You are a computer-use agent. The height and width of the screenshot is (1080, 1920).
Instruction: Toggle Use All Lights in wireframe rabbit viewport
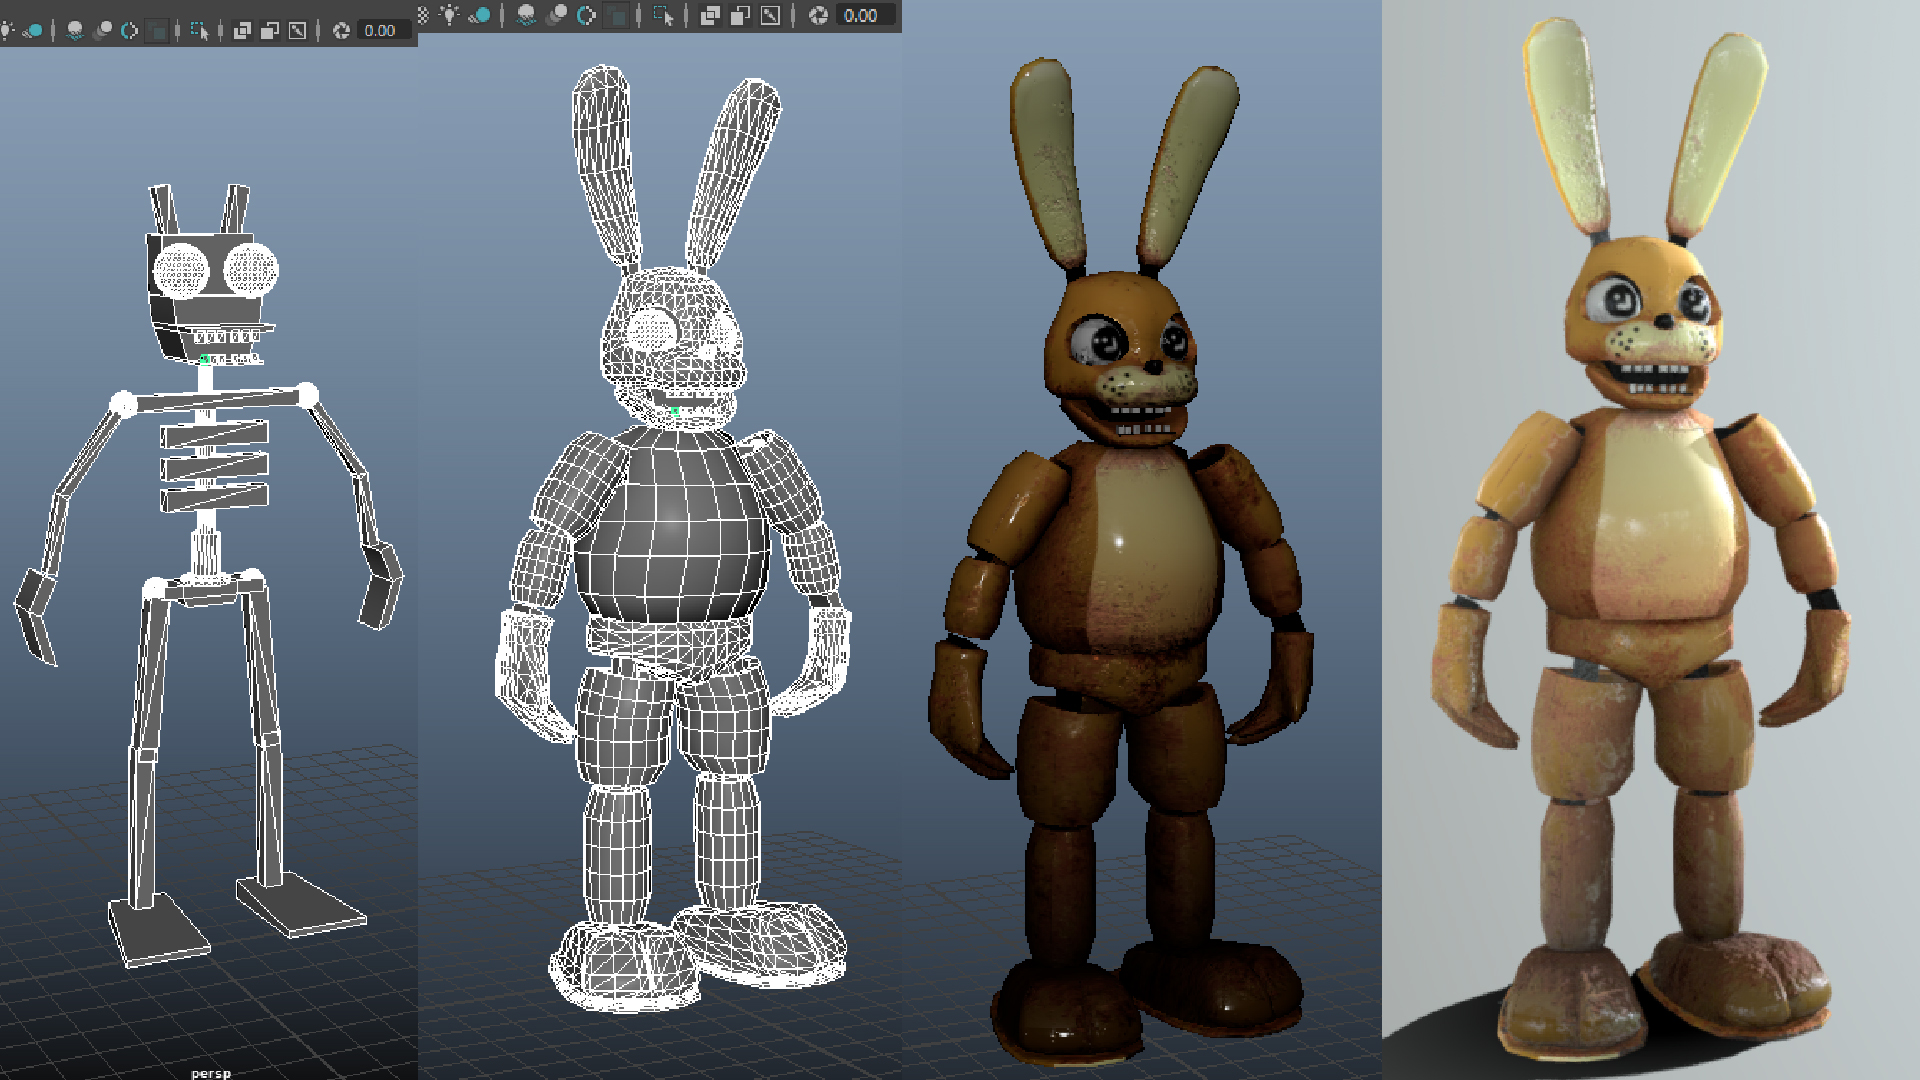449,14
